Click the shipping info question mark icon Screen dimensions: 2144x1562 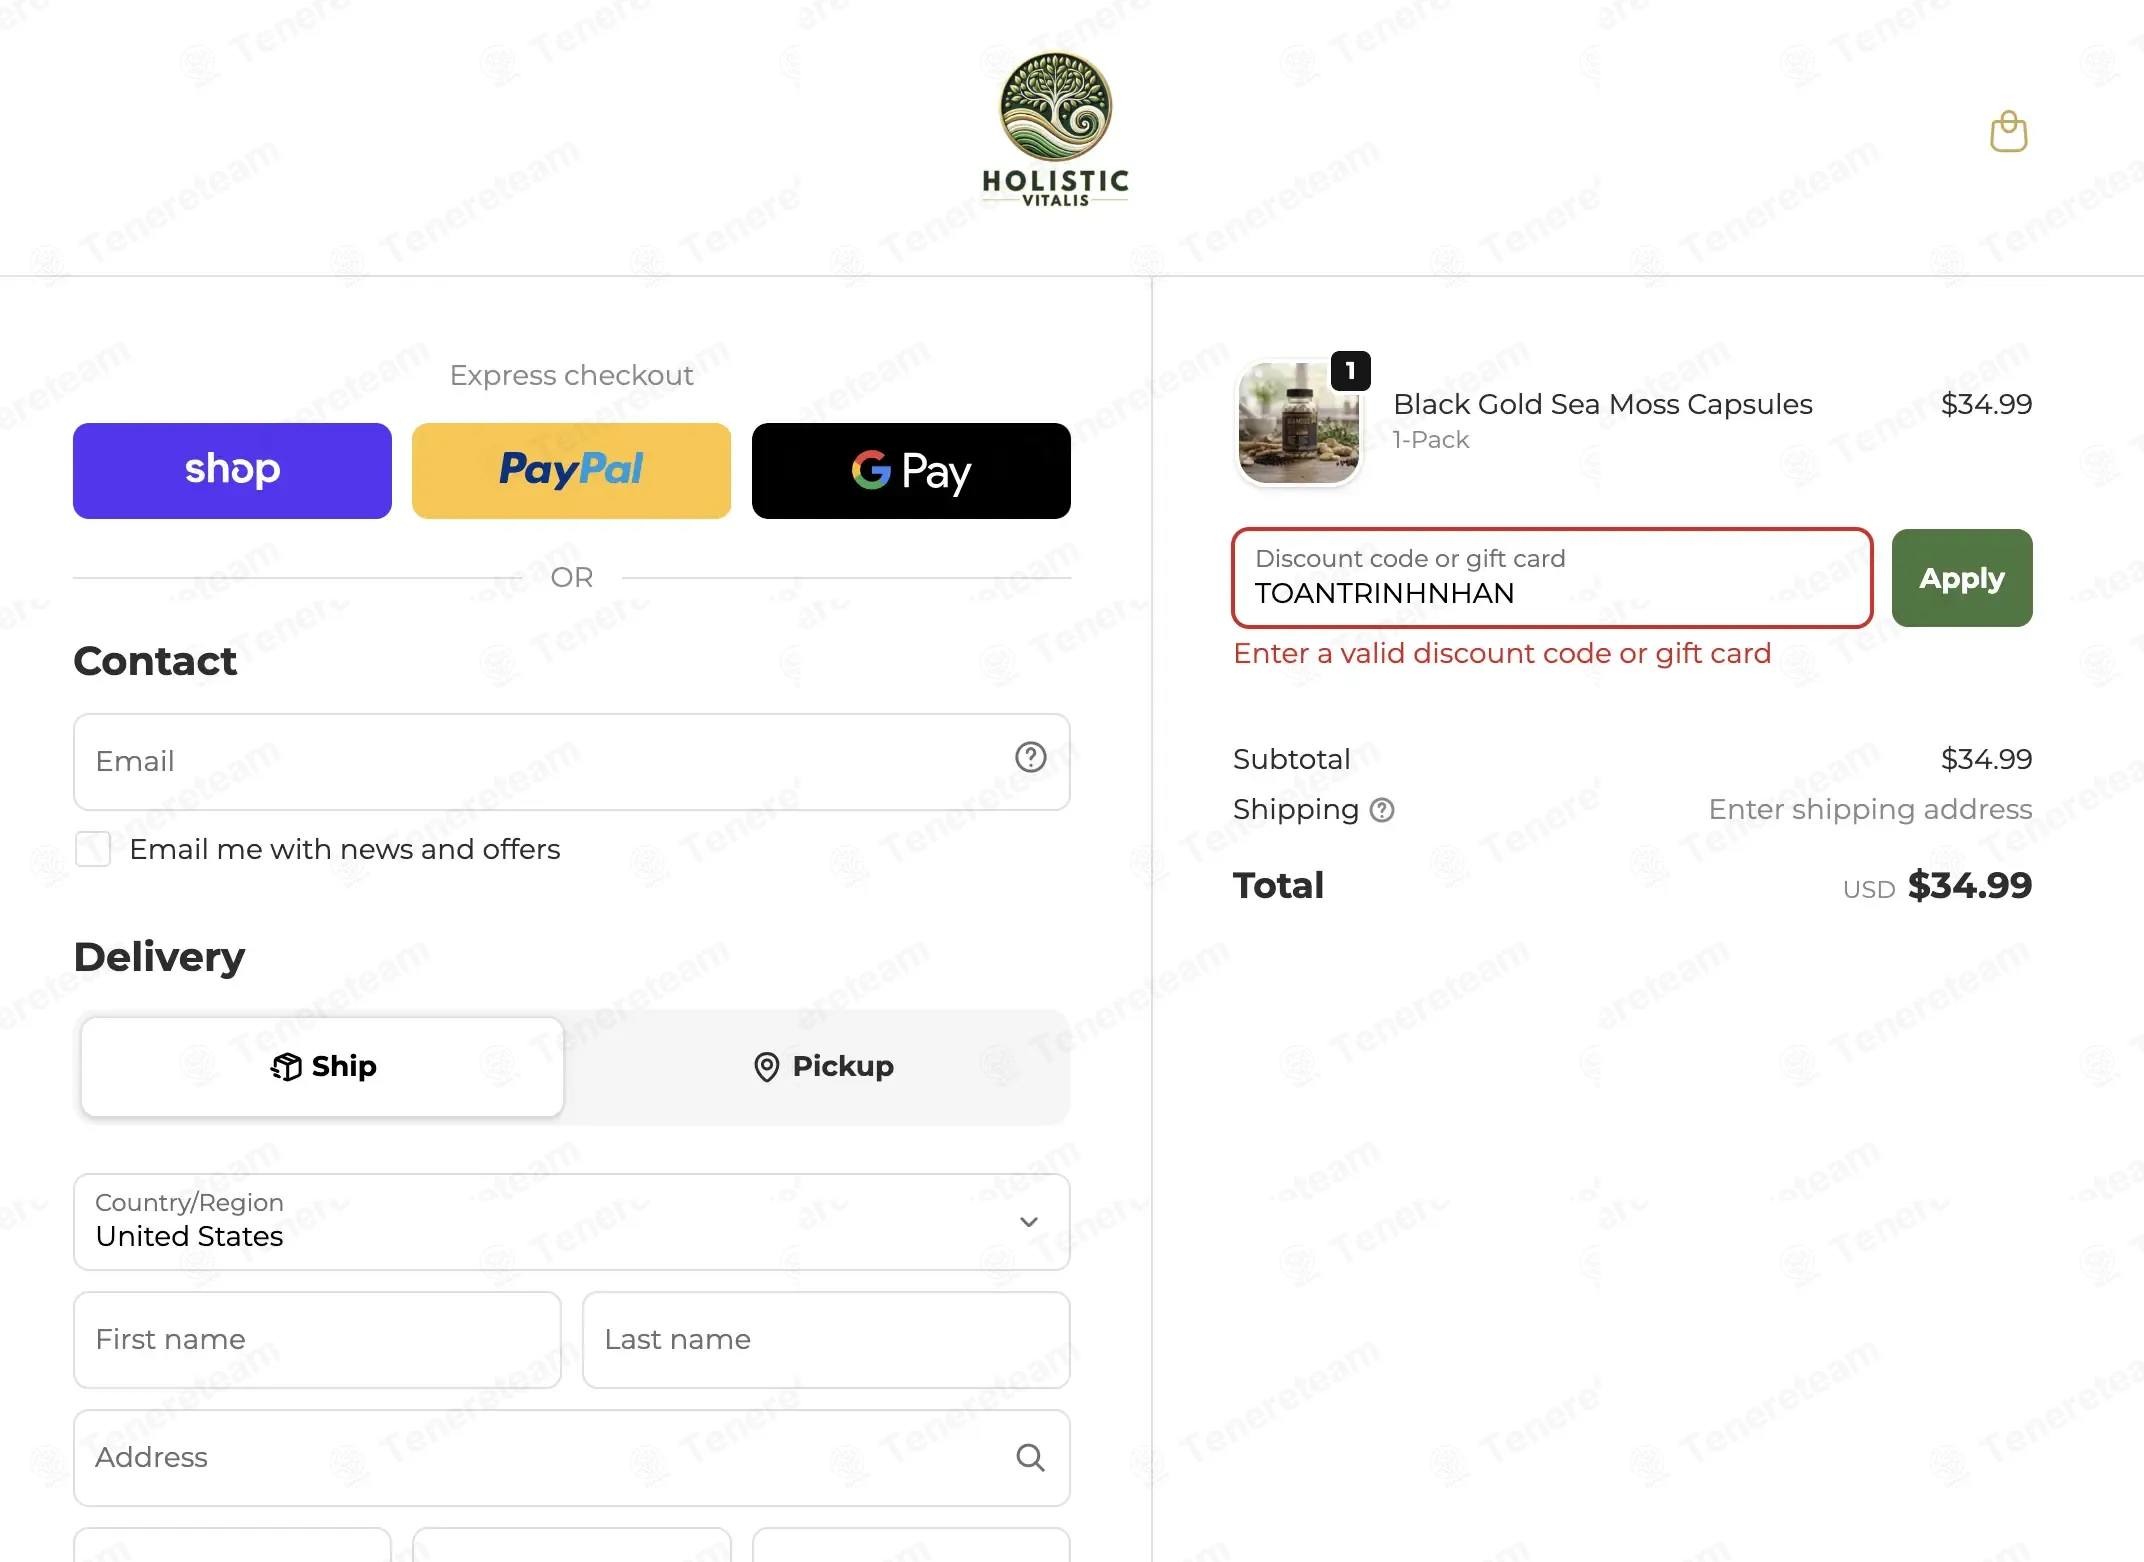[1382, 810]
